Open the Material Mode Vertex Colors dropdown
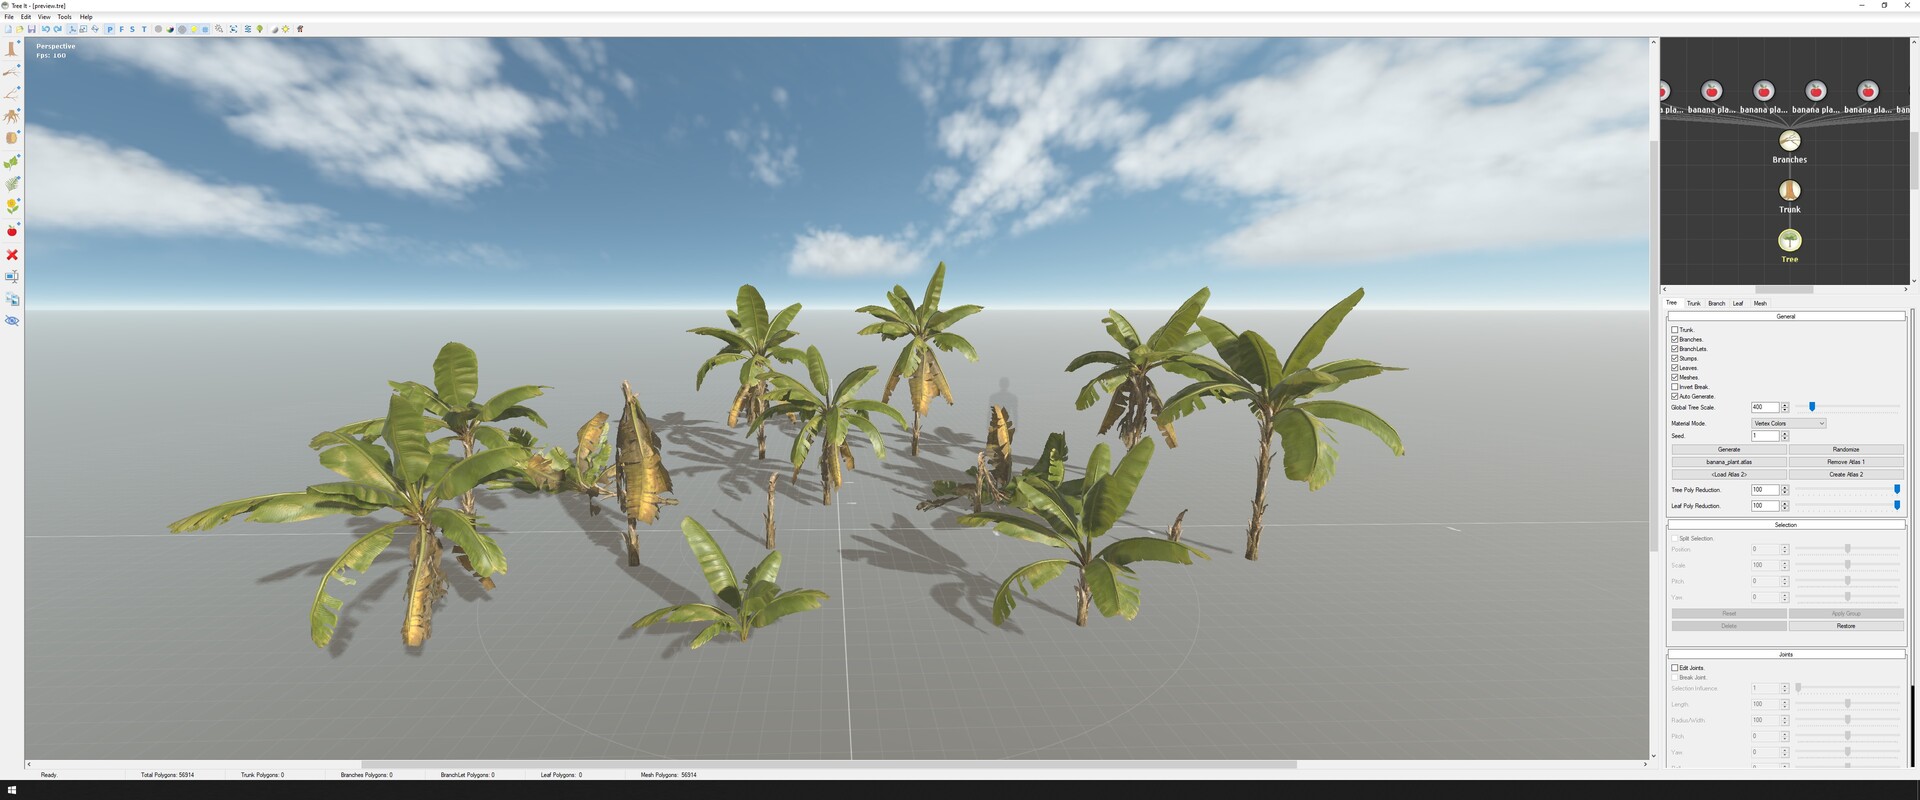Image resolution: width=1920 pixels, height=800 pixels. pyautogui.click(x=1788, y=423)
